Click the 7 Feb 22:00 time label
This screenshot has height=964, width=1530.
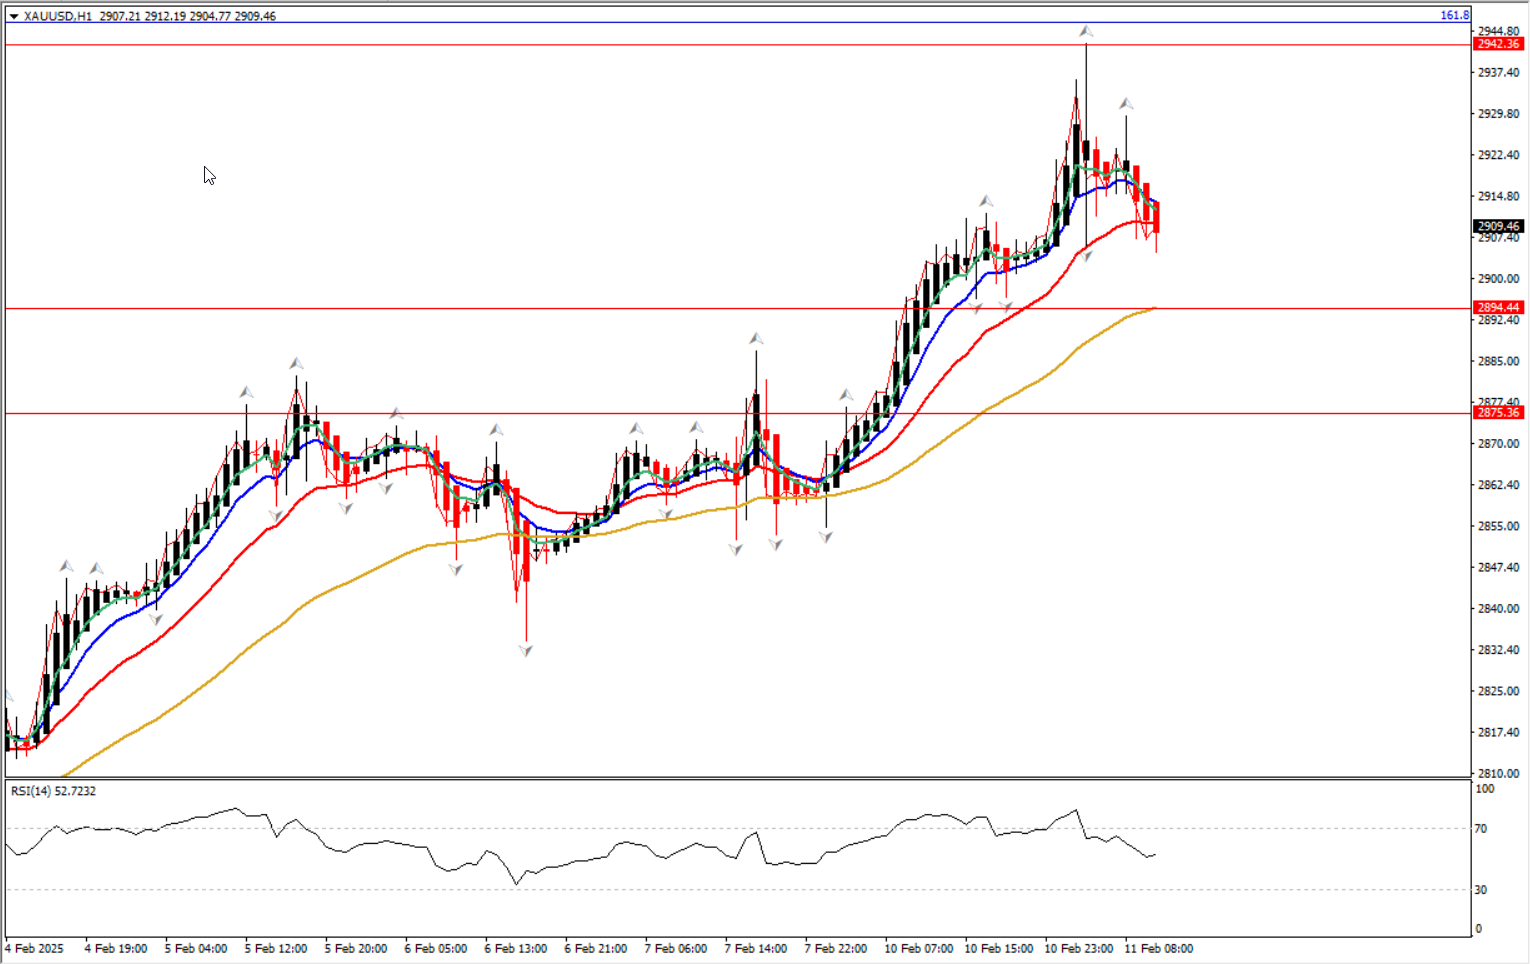click(x=835, y=948)
